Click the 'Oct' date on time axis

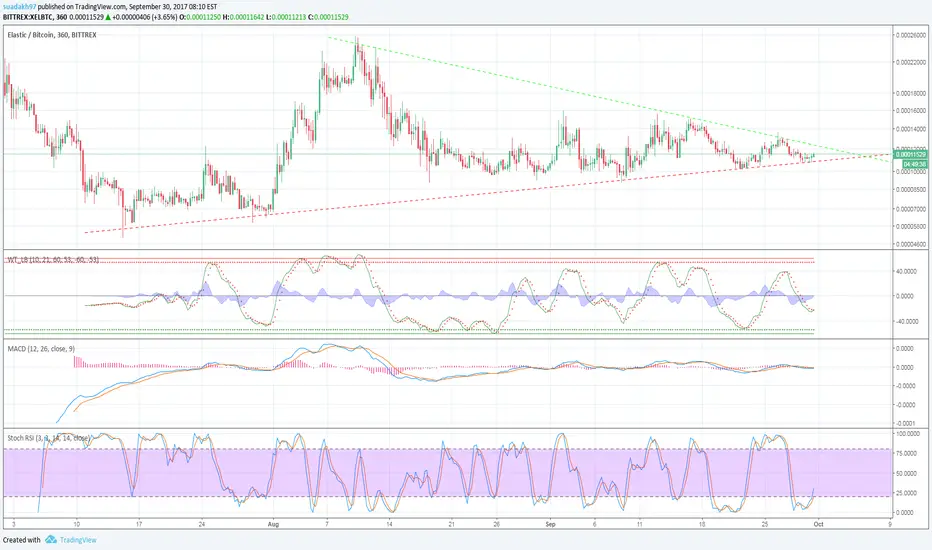click(818, 524)
